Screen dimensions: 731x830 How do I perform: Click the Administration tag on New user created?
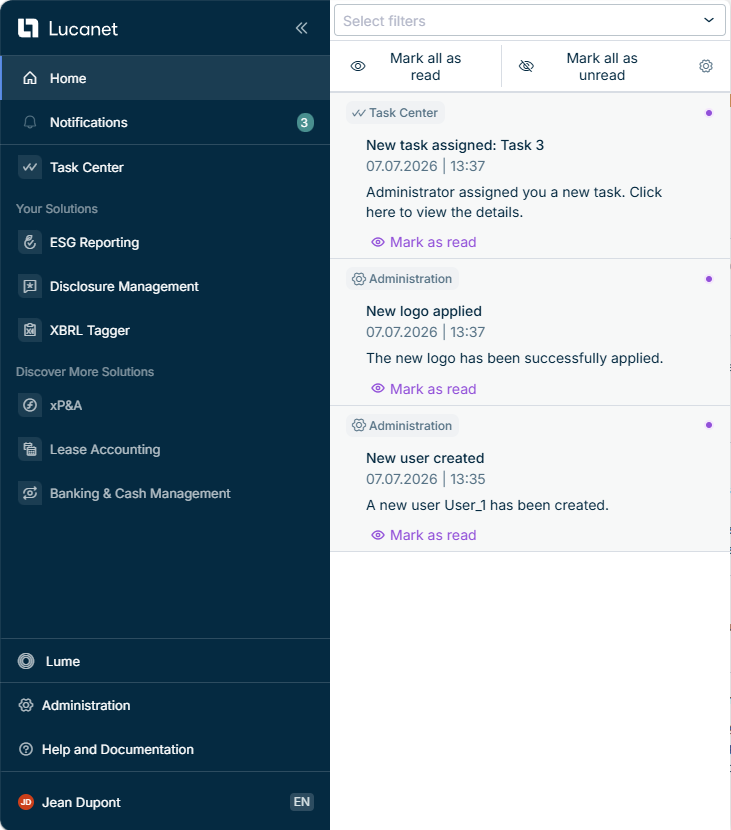[402, 426]
